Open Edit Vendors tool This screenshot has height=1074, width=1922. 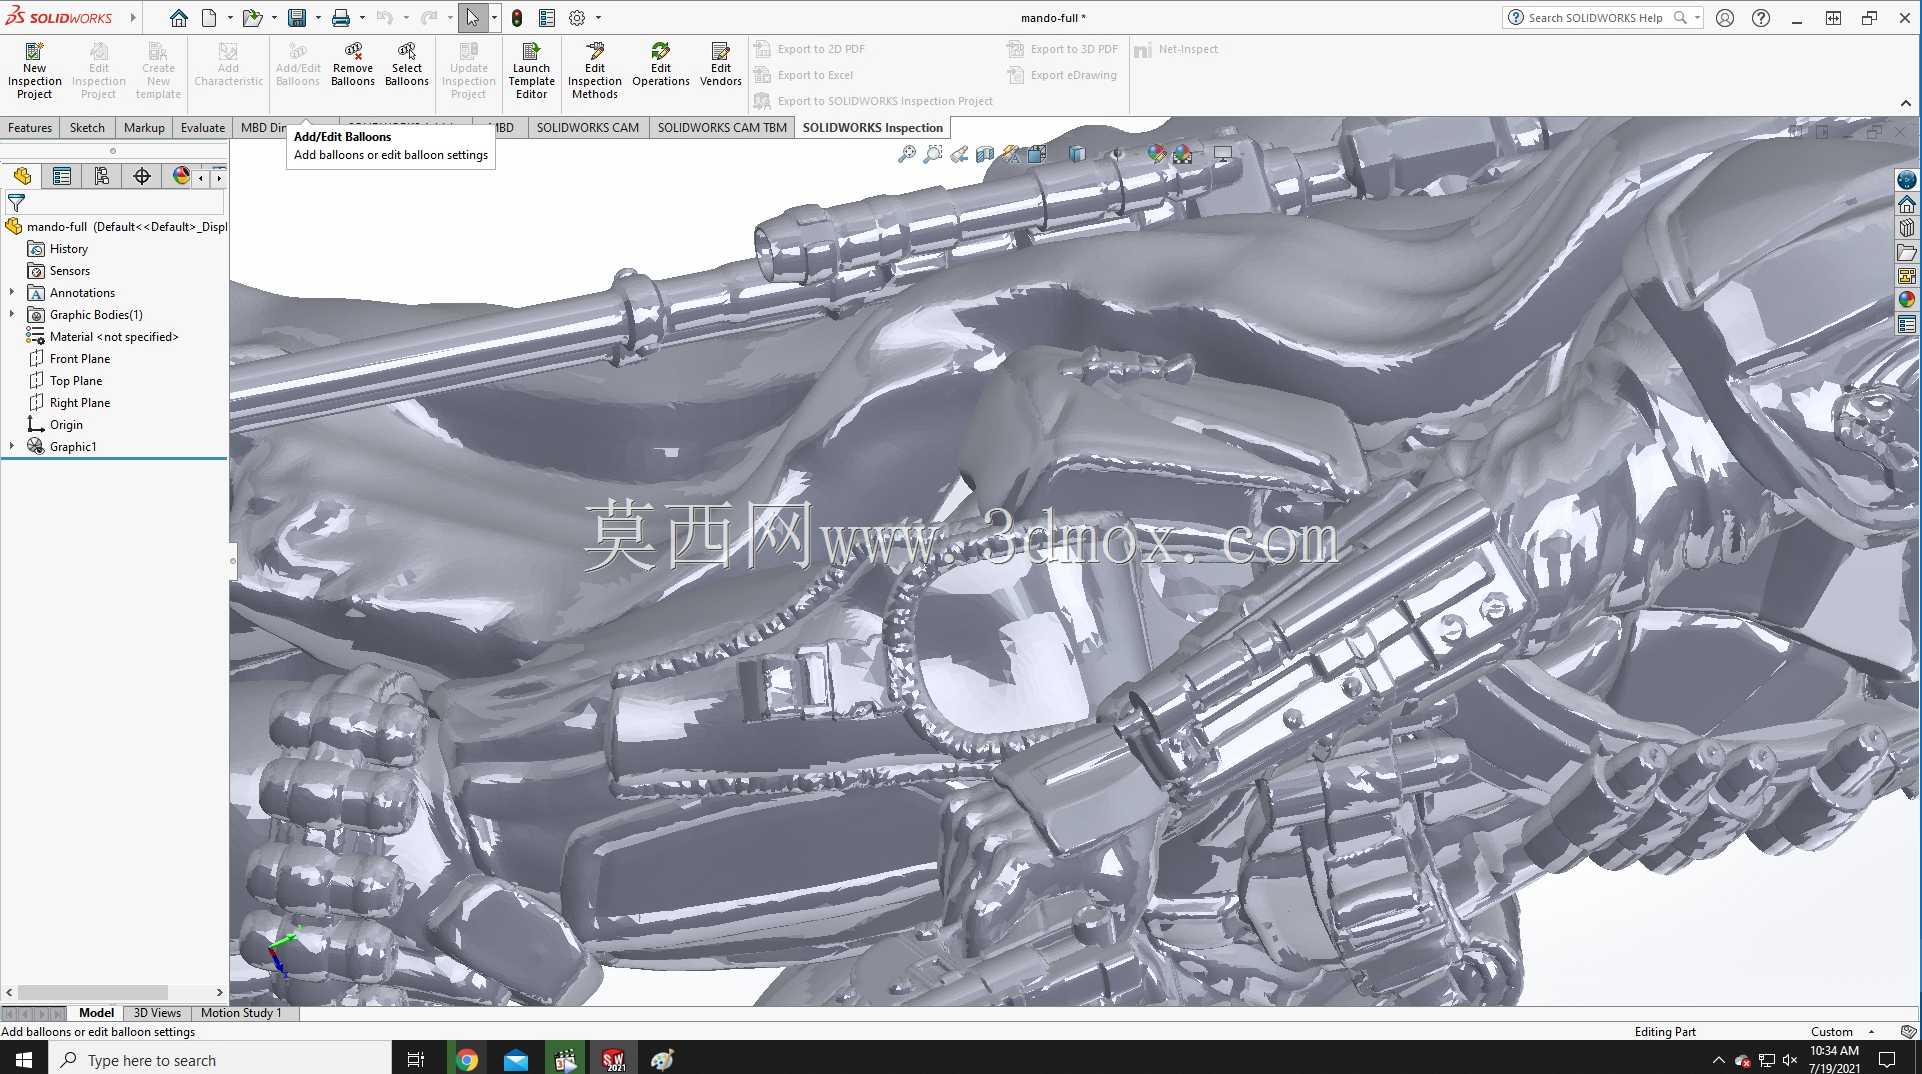pyautogui.click(x=721, y=64)
